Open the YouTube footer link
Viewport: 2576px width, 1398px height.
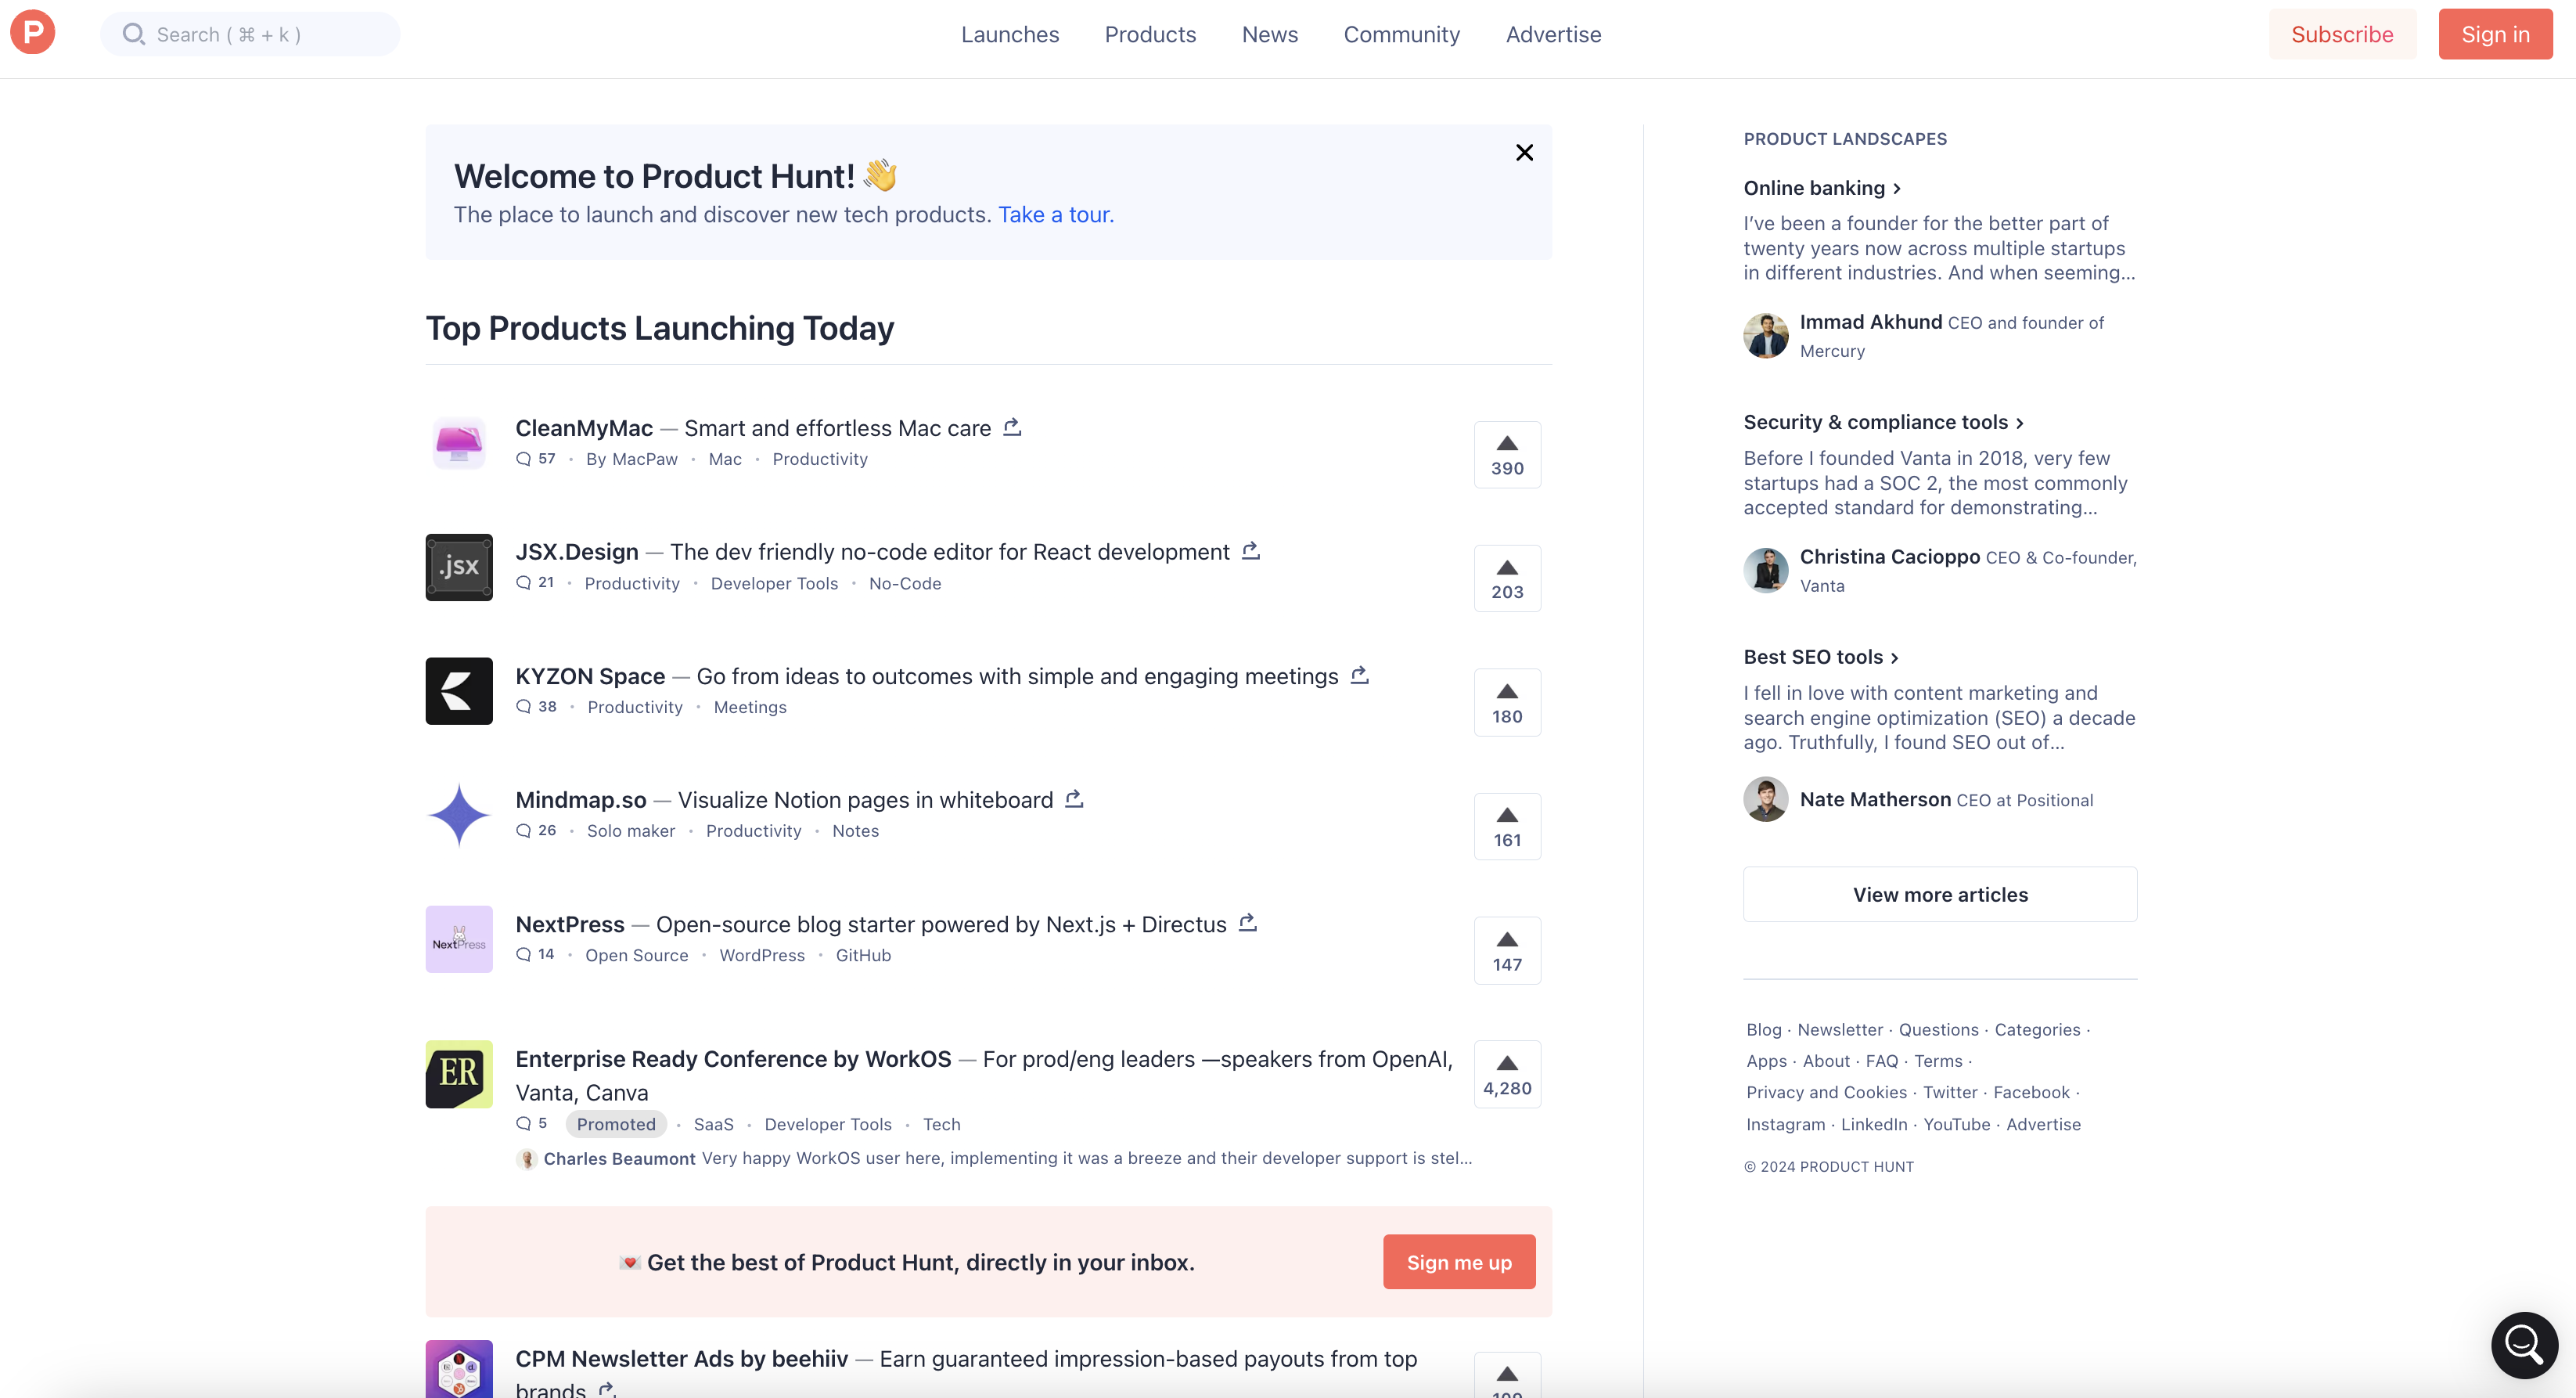[x=1957, y=1124]
